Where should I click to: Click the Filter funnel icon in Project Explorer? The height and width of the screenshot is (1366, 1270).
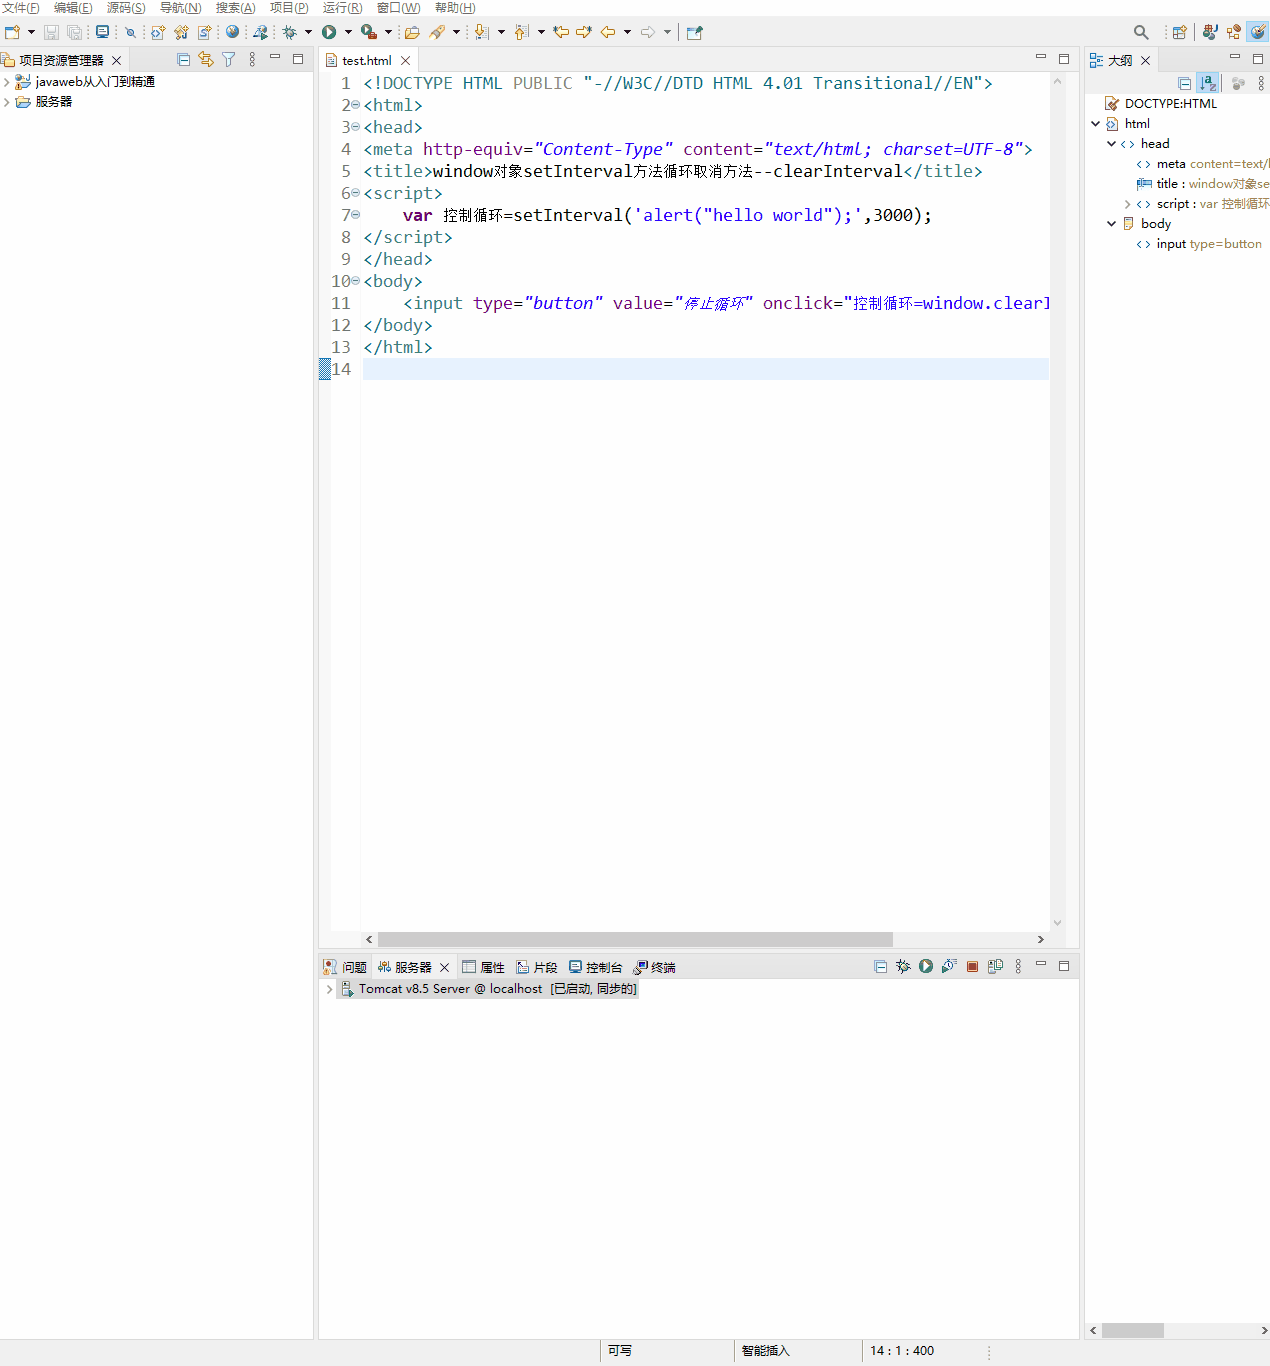coord(229,60)
